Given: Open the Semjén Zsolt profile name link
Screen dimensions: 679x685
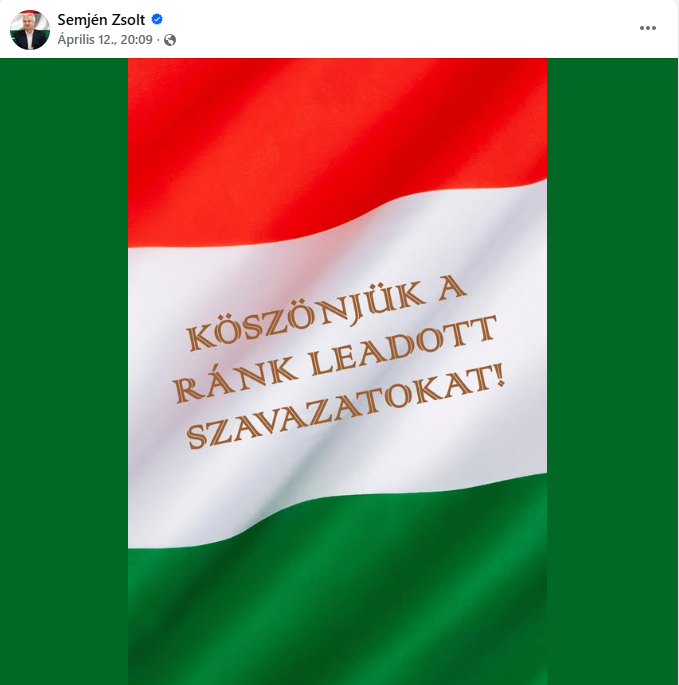Looking at the screenshot, I should point(101,20).
